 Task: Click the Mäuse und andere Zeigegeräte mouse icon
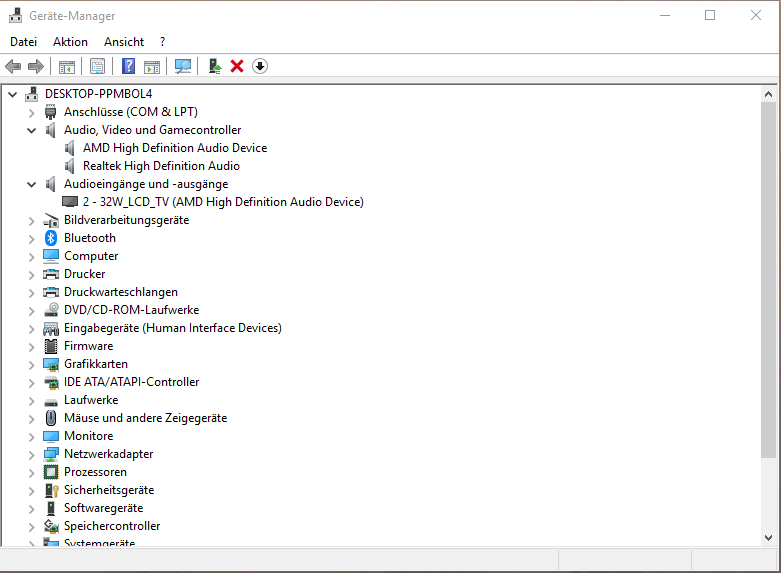point(51,418)
